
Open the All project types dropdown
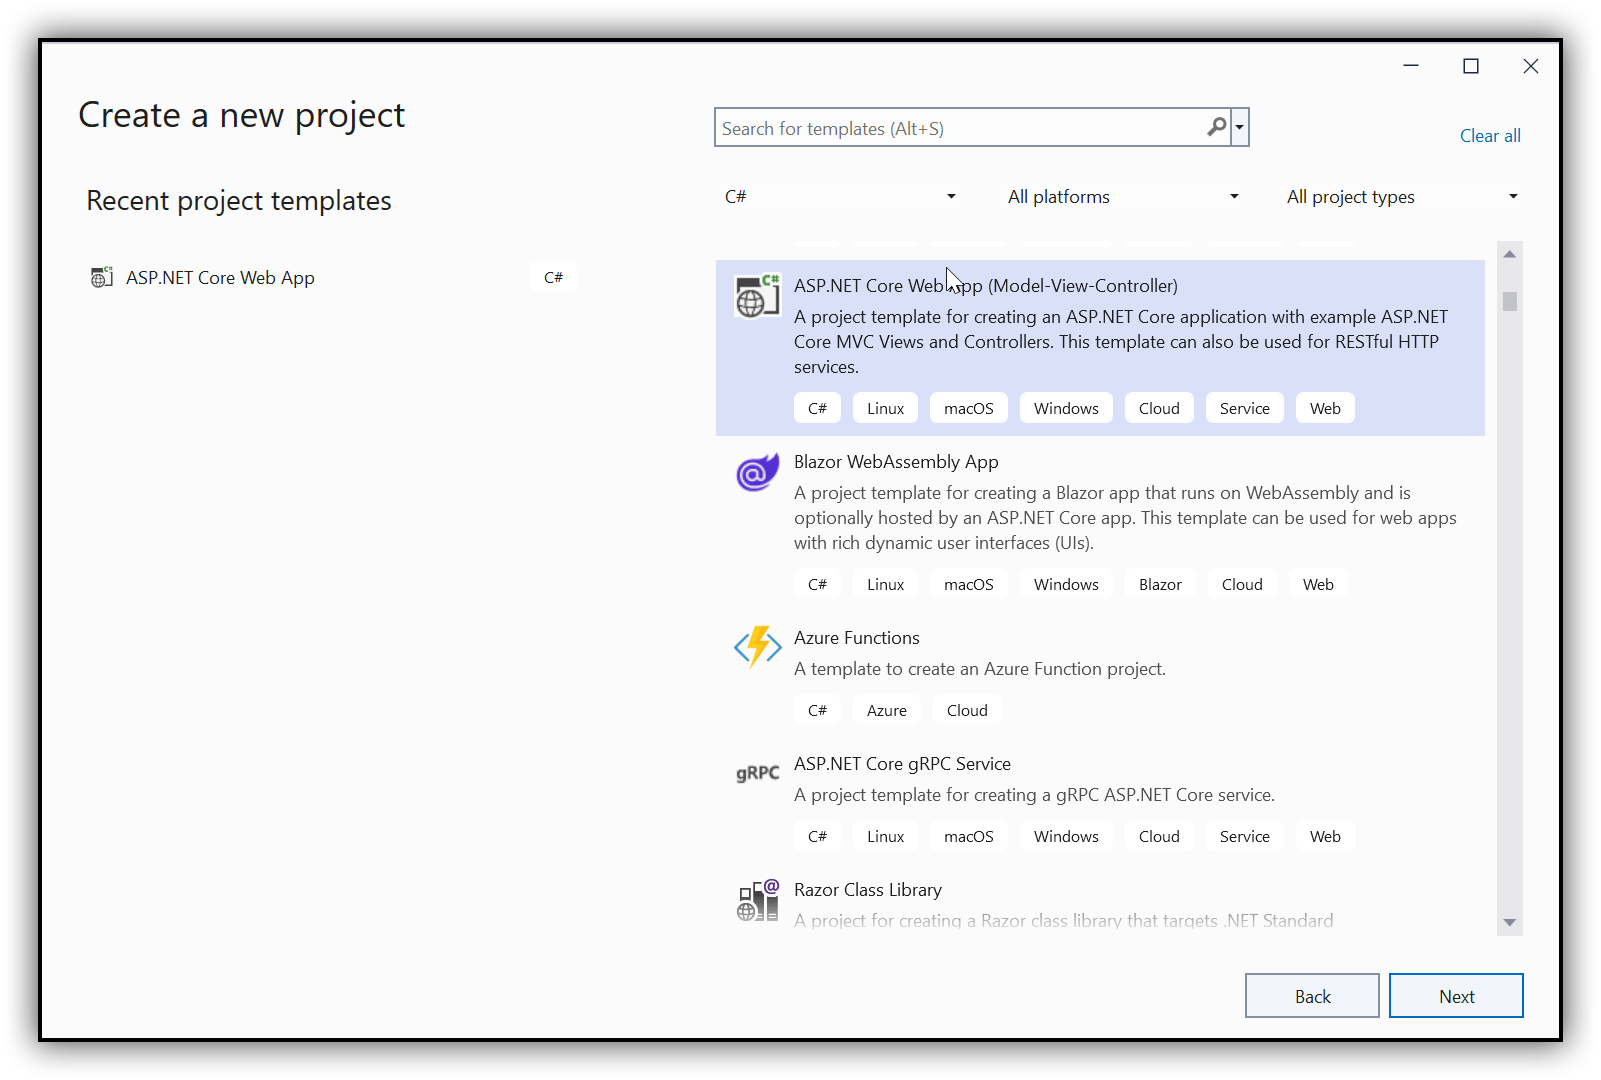tap(1400, 196)
